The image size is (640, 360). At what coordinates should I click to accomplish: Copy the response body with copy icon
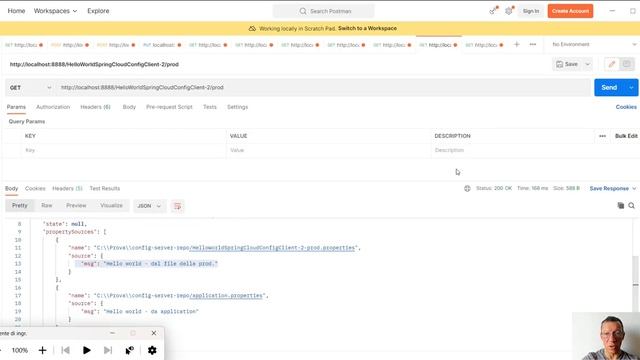click(x=620, y=205)
